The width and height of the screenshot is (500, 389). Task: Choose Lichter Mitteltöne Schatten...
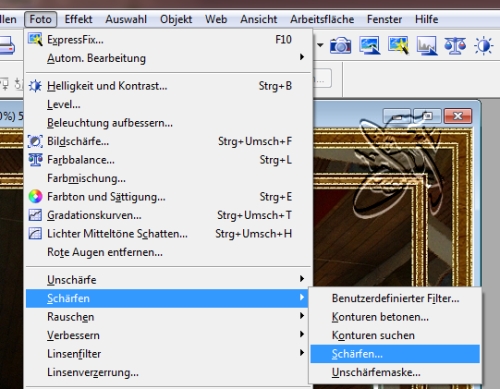168,234
